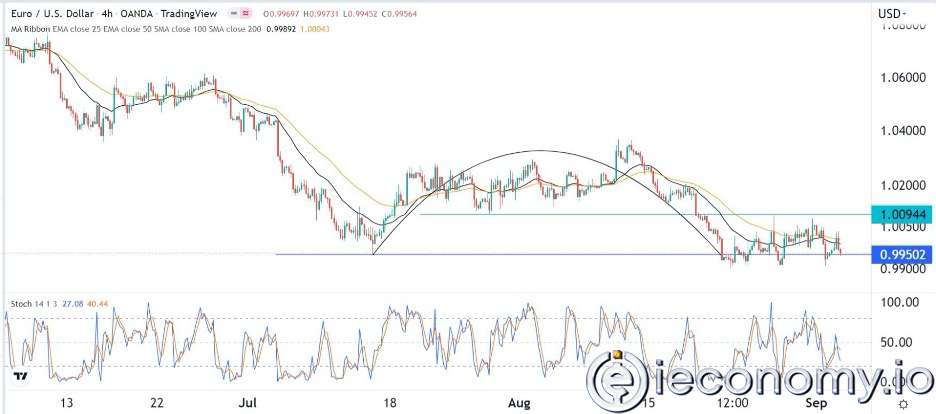The height and width of the screenshot is (414, 936).
Task: Click Stoch value 27.08
Action: [75, 304]
